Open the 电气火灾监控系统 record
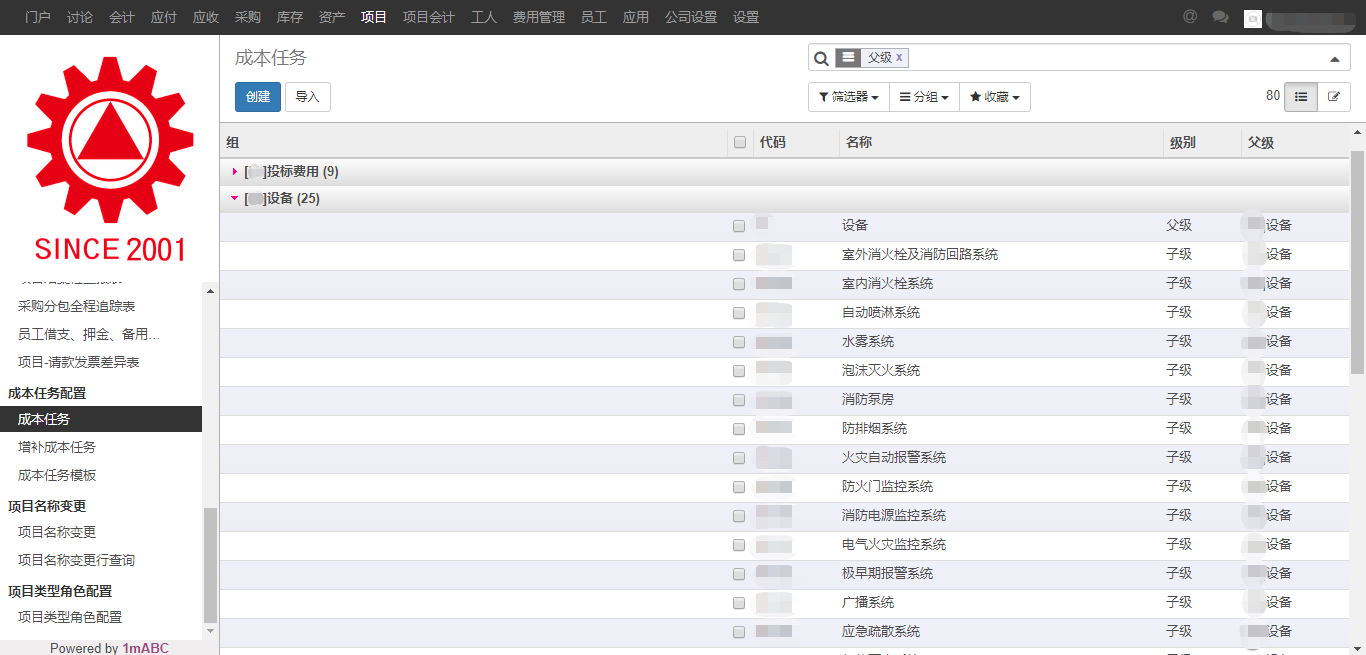Image resolution: width=1366 pixels, height=655 pixels. [x=894, y=545]
